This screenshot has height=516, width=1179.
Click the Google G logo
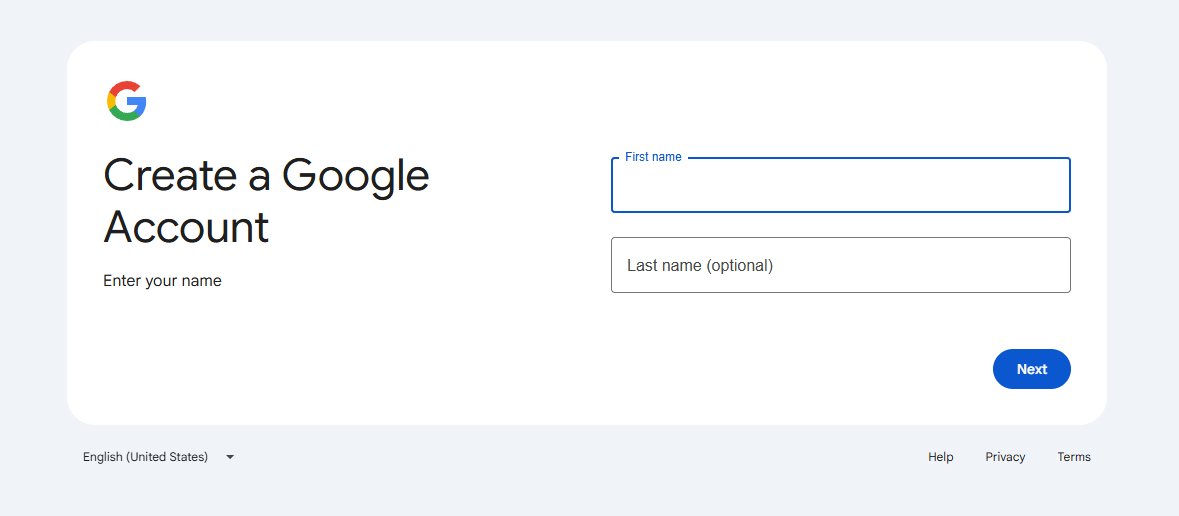pyautogui.click(x=126, y=101)
